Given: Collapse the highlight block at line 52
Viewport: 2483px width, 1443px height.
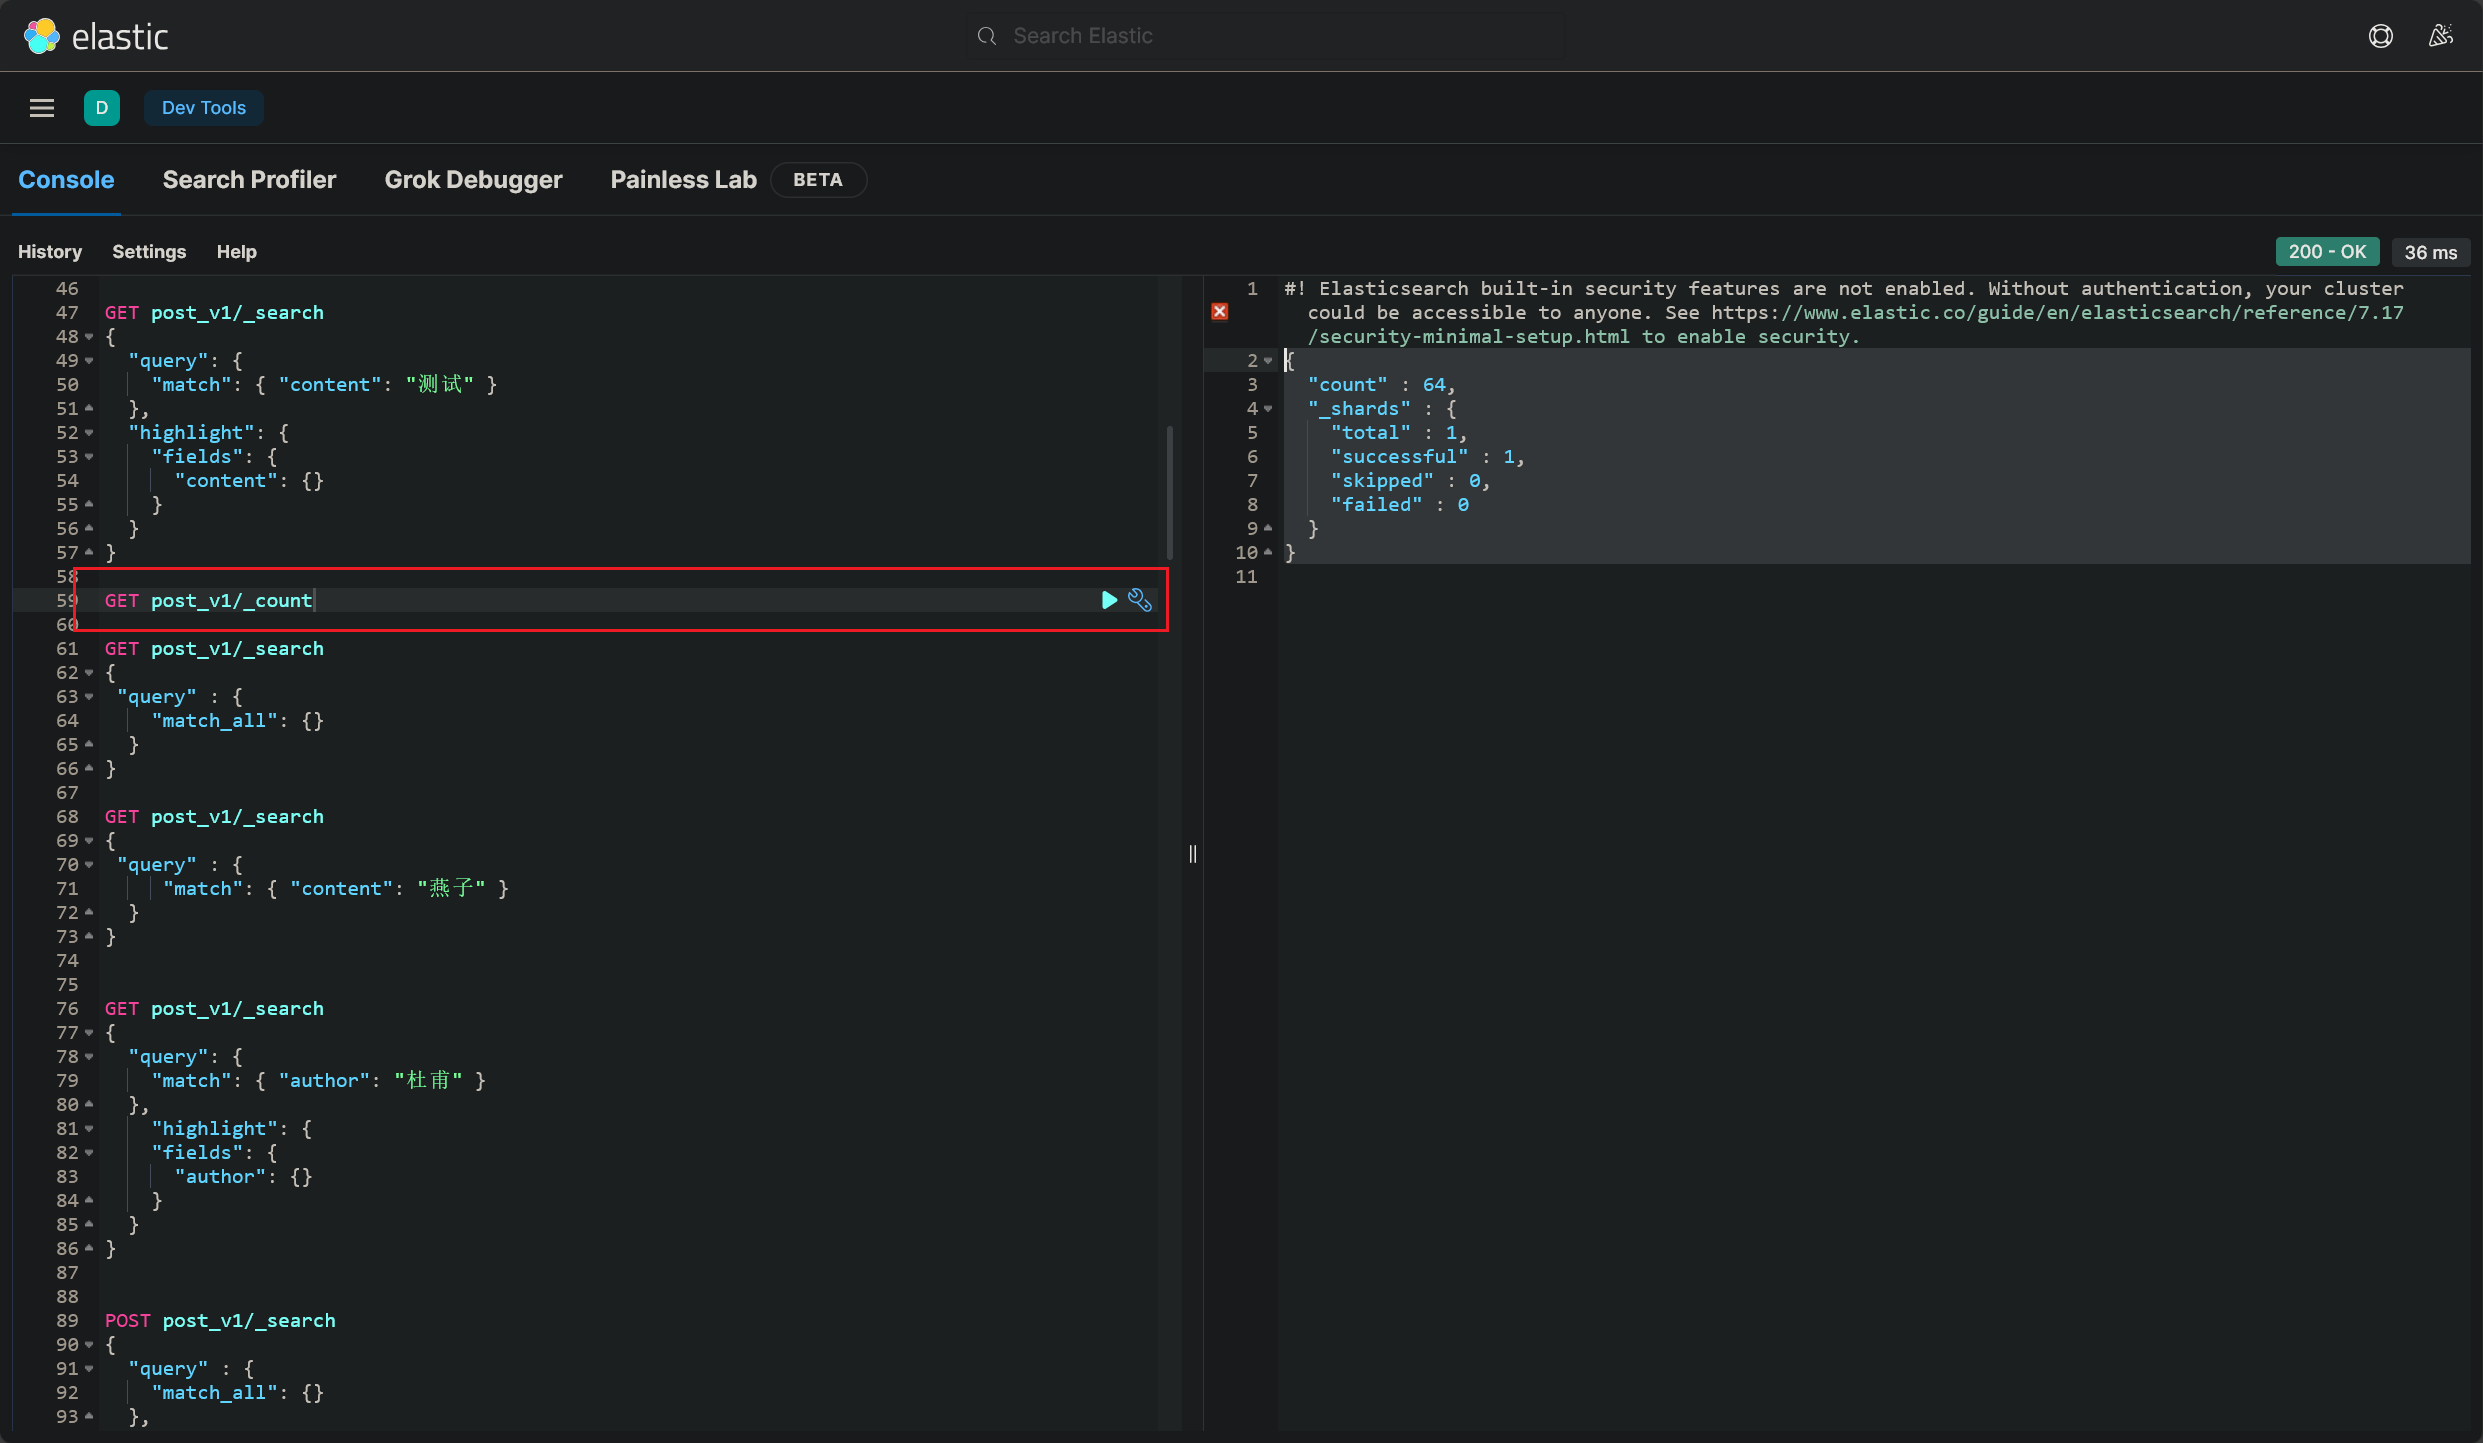Looking at the screenshot, I should pyautogui.click(x=89, y=433).
